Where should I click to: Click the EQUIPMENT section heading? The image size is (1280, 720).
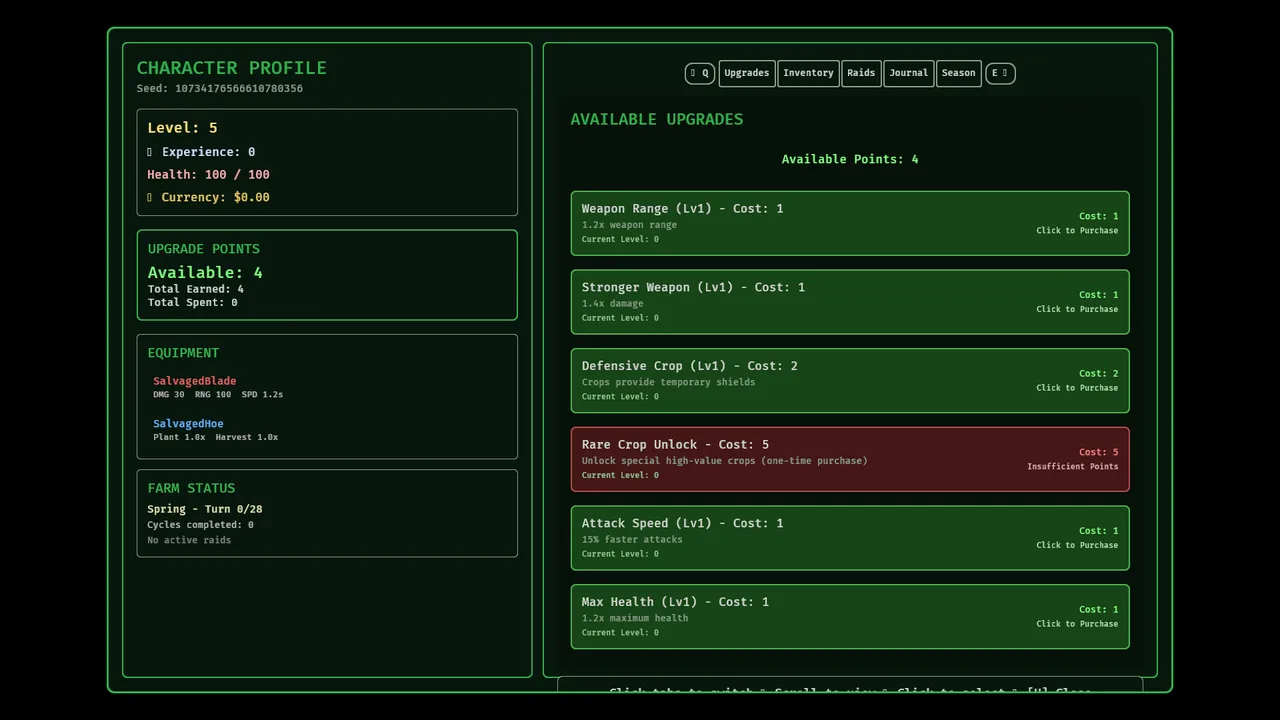click(x=183, y=353)
